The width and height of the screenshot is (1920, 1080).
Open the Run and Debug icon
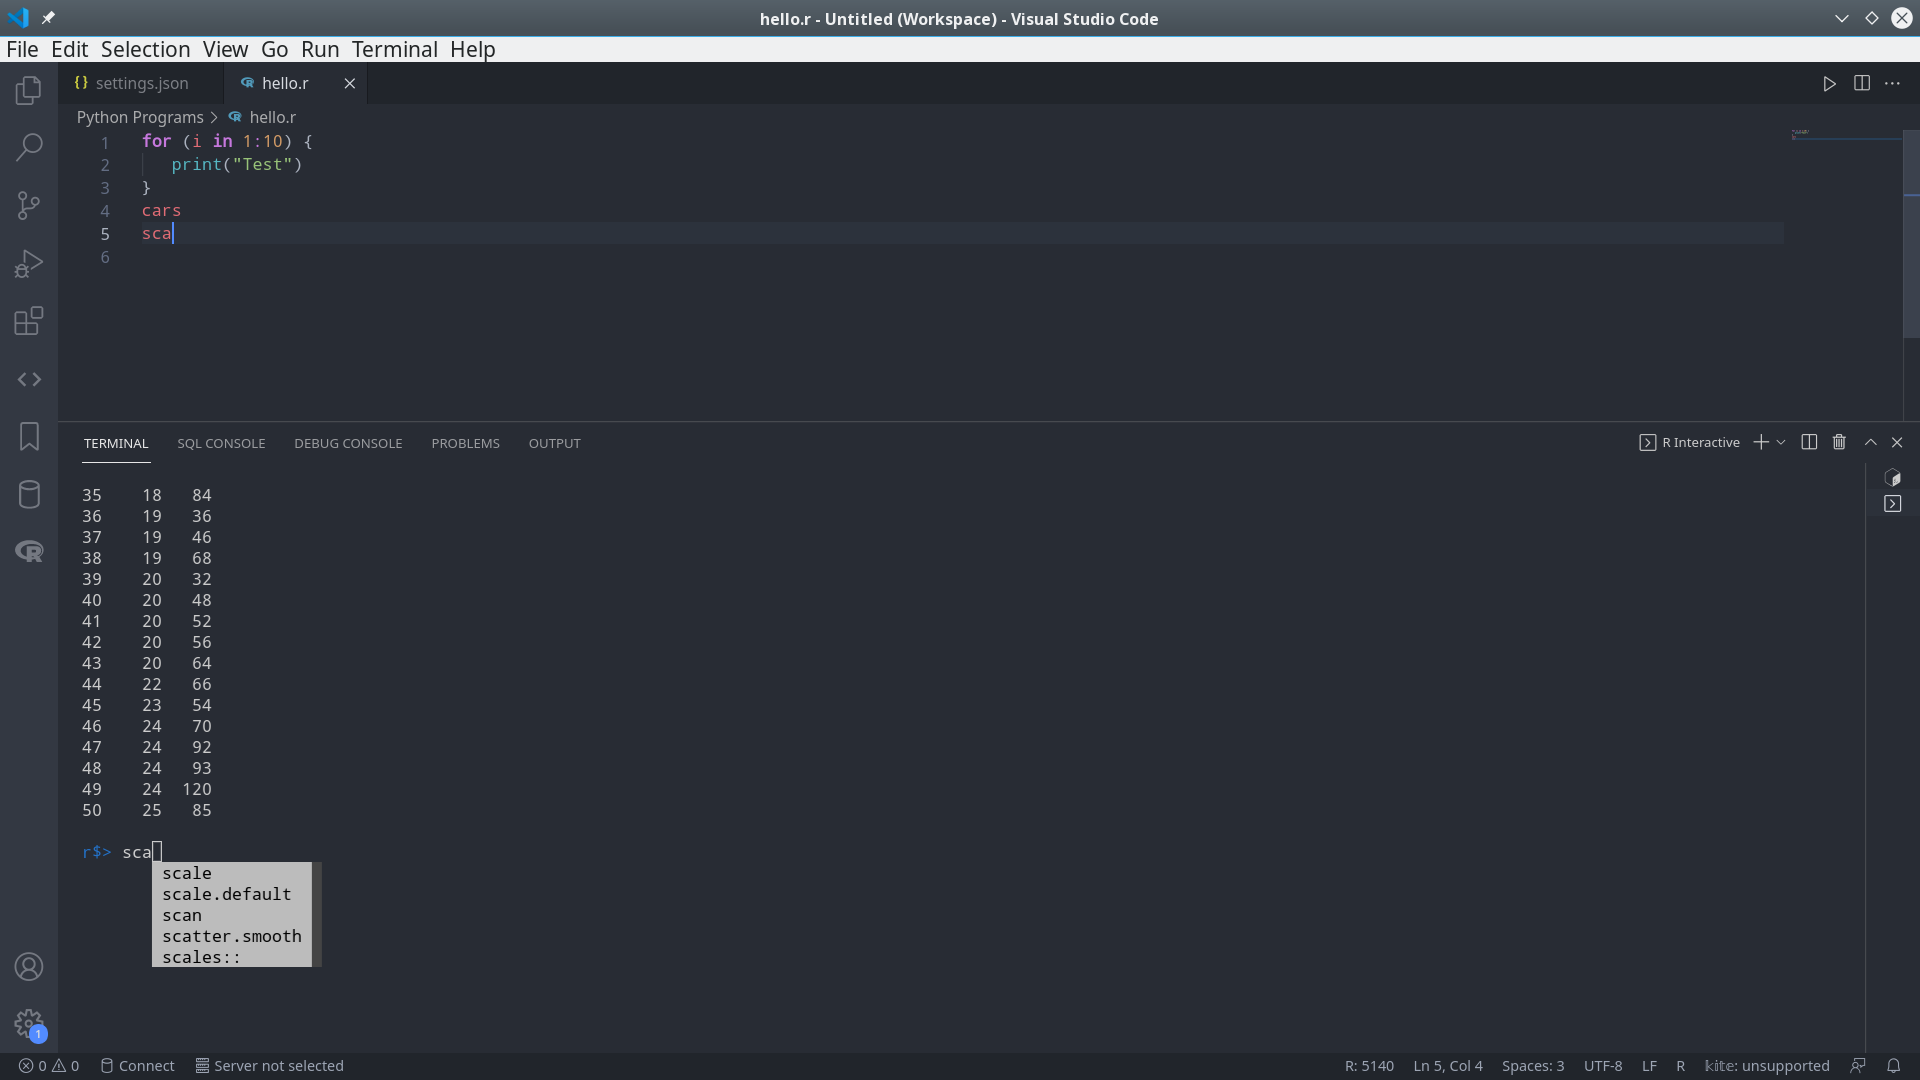tap(29, 262)
